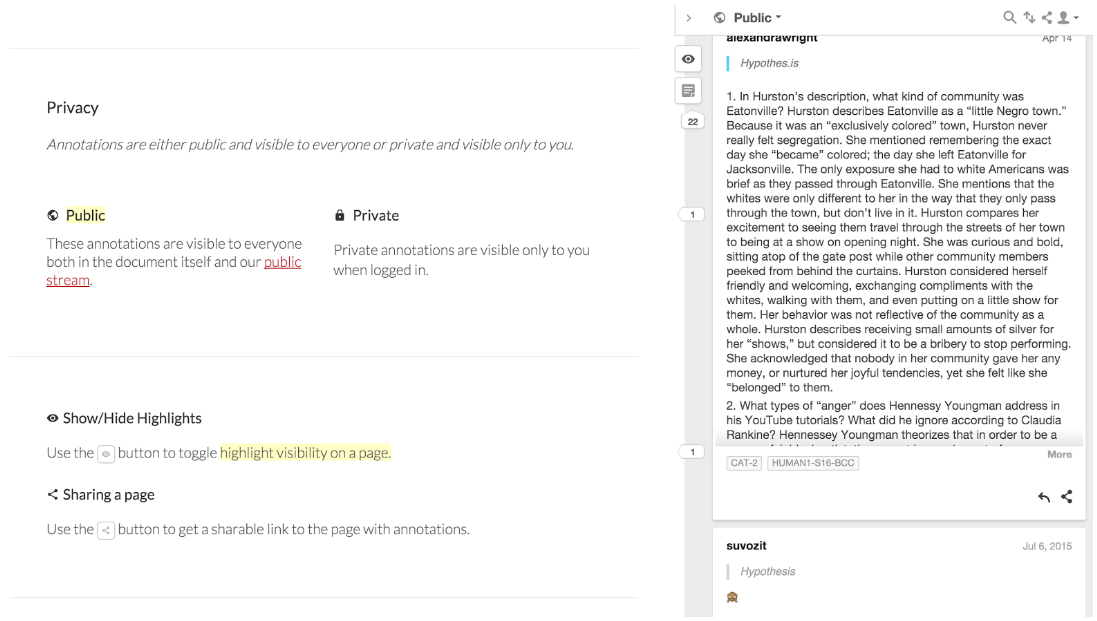Click the page notes icon in the sidebar

[x=688, y=90]
